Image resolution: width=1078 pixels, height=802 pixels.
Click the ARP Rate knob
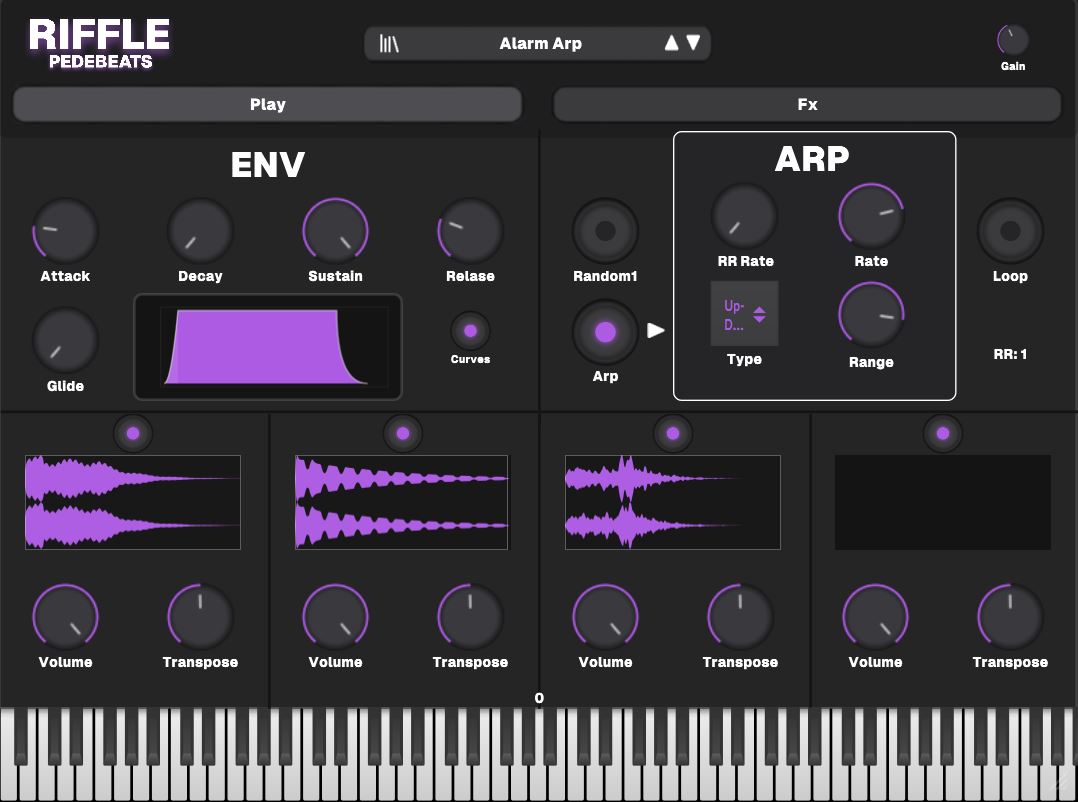[870, 216]
